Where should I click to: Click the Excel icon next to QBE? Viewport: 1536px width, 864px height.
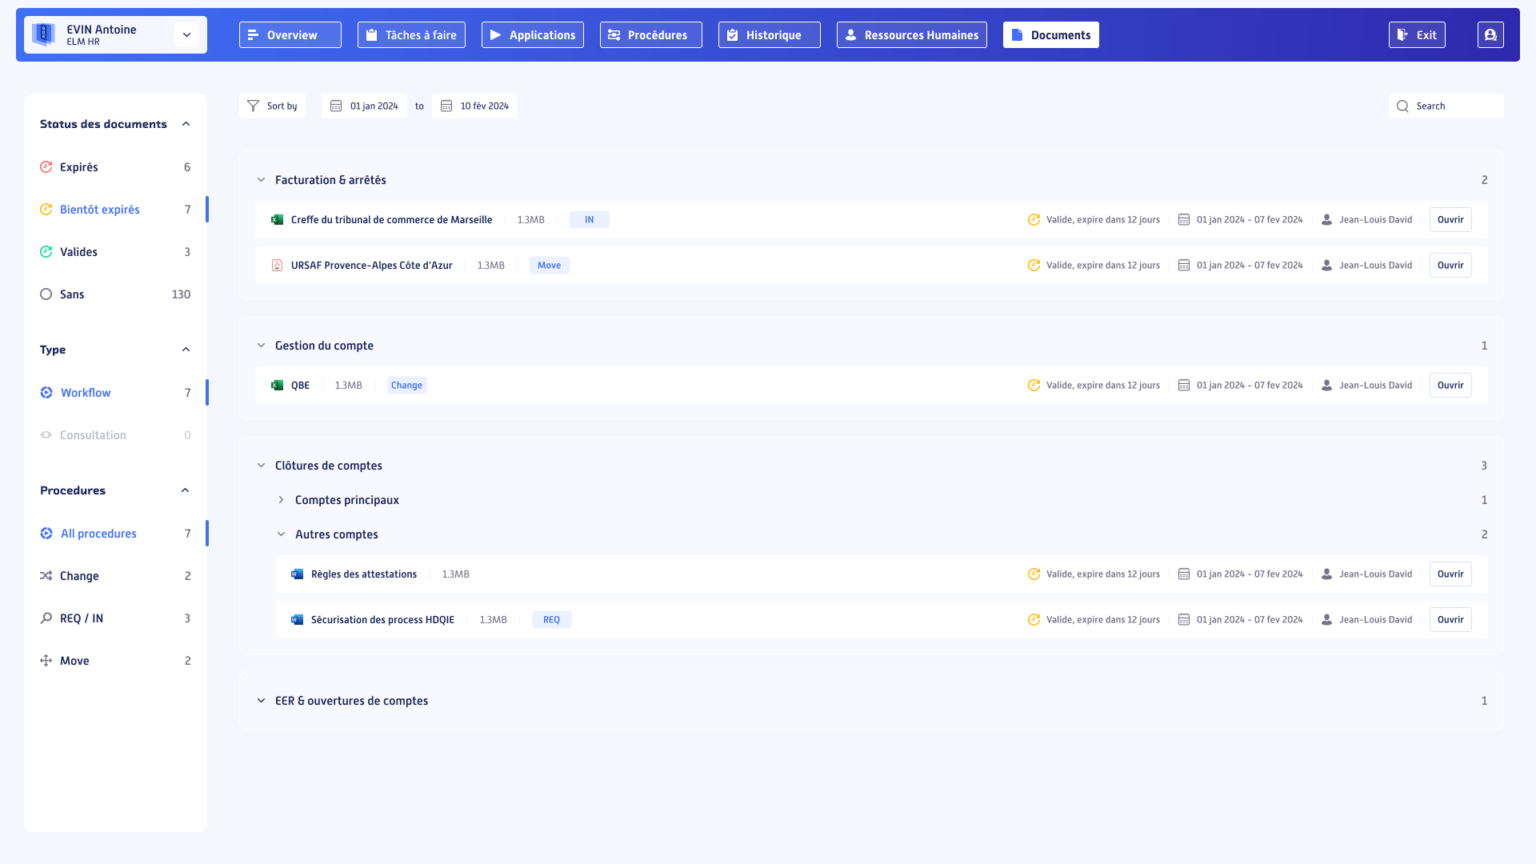click(277, 385)
